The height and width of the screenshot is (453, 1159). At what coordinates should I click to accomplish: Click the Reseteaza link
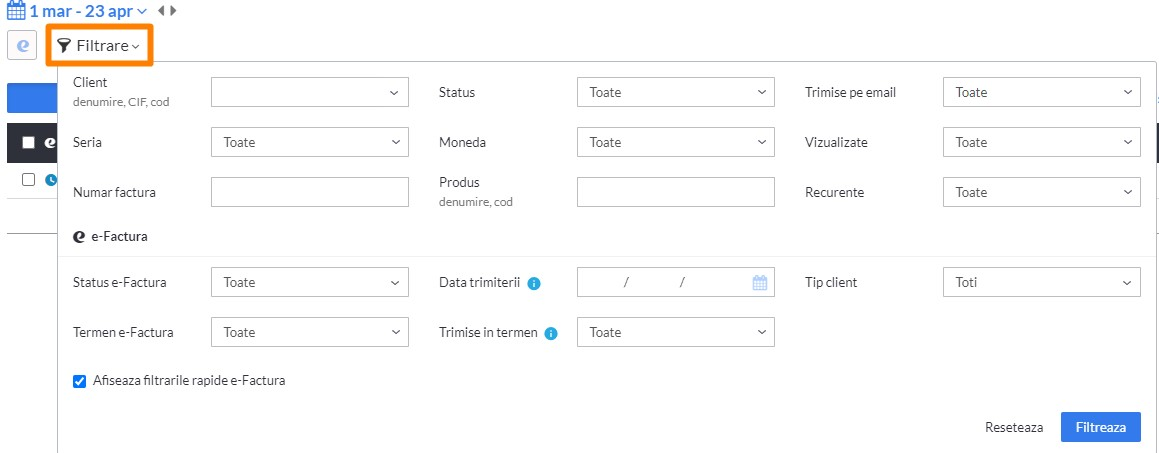pyautogui.click(x=1014, y=427)
